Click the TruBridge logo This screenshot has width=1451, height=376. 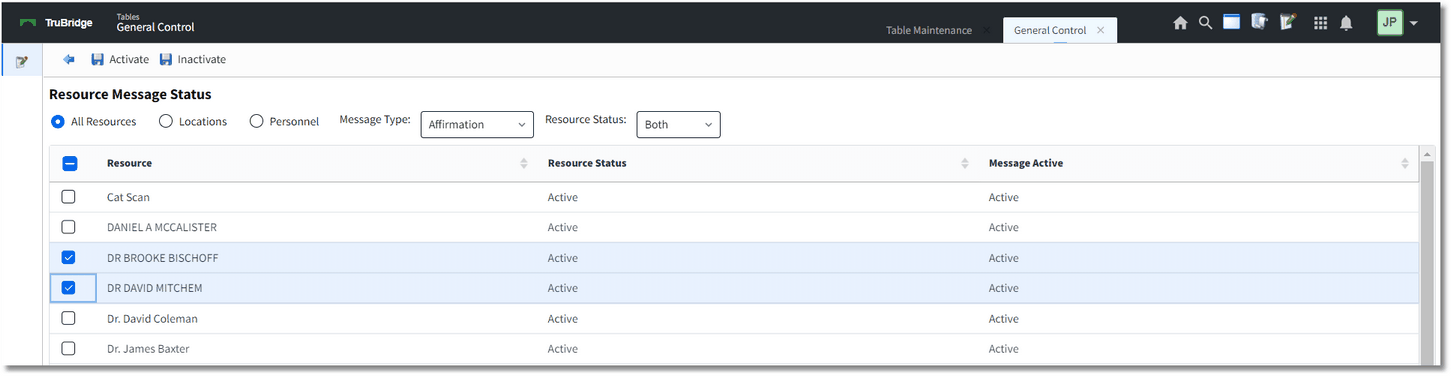coord(56,23)
